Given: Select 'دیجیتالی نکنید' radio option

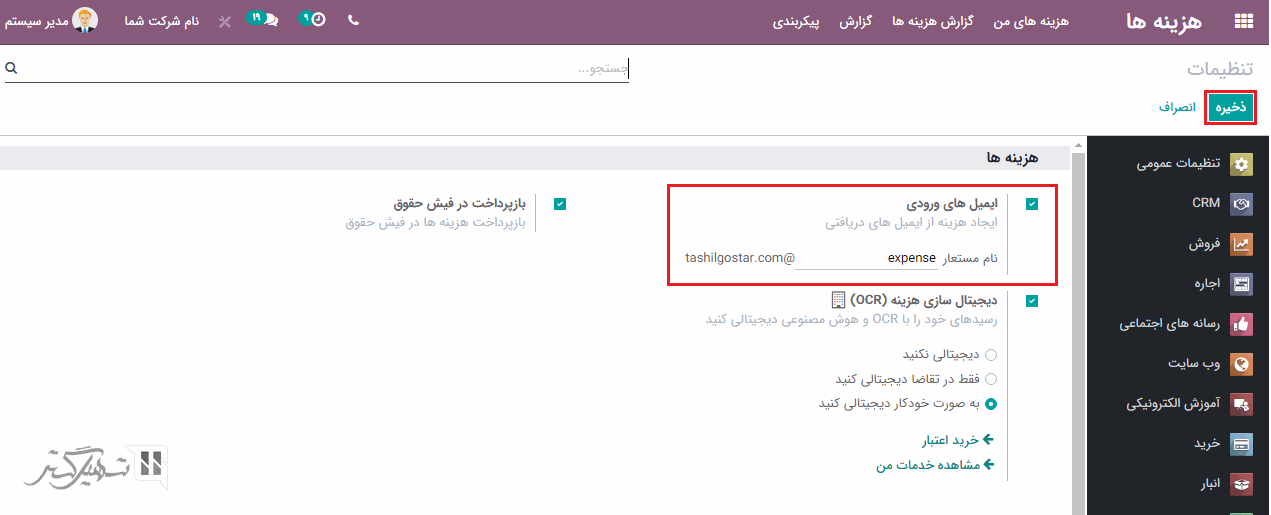Looking at the screenshot, I should tap(990, 355).
